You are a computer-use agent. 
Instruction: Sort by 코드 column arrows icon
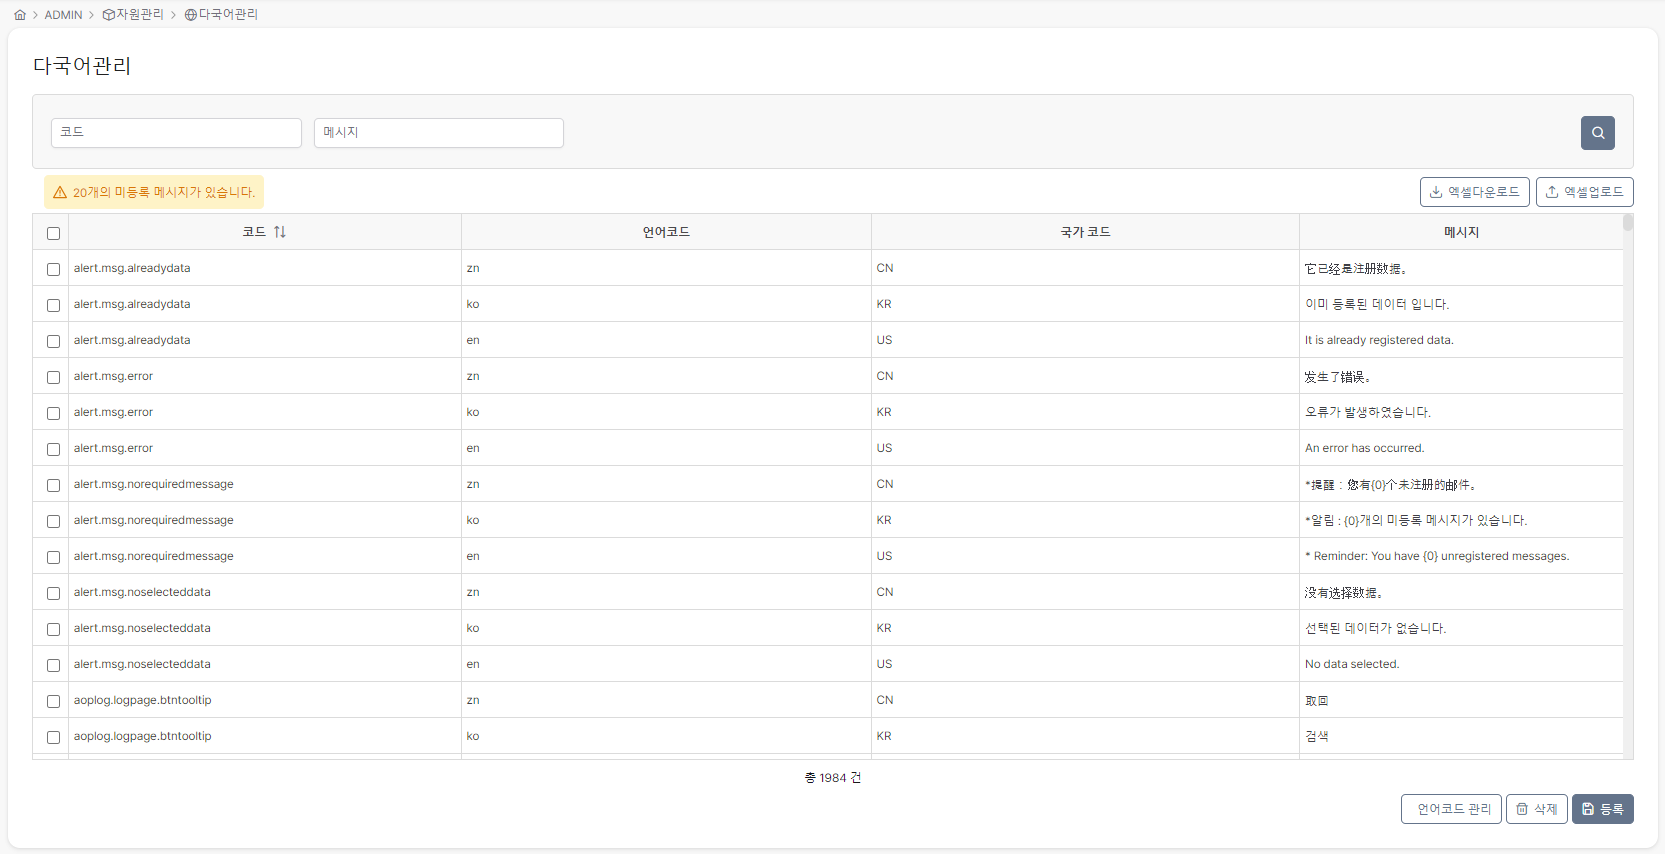(x=280, y=232)
